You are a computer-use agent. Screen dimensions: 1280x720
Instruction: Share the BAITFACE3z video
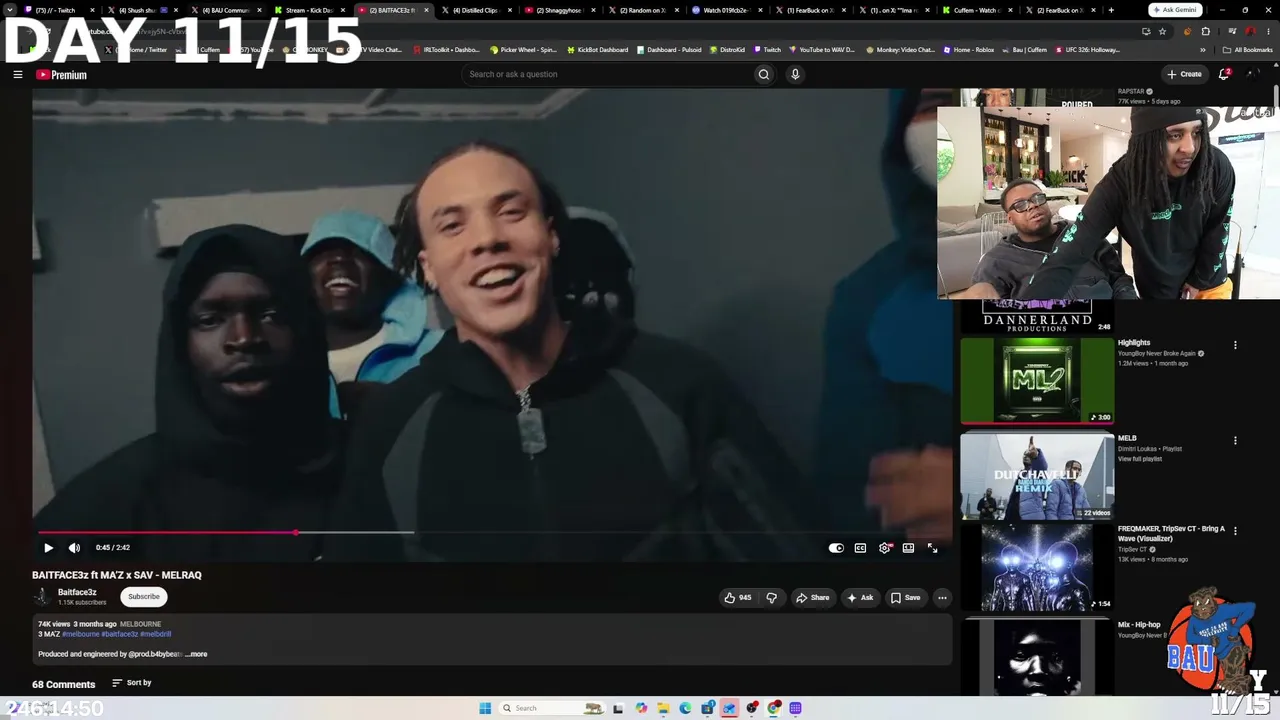coord(812,598)
